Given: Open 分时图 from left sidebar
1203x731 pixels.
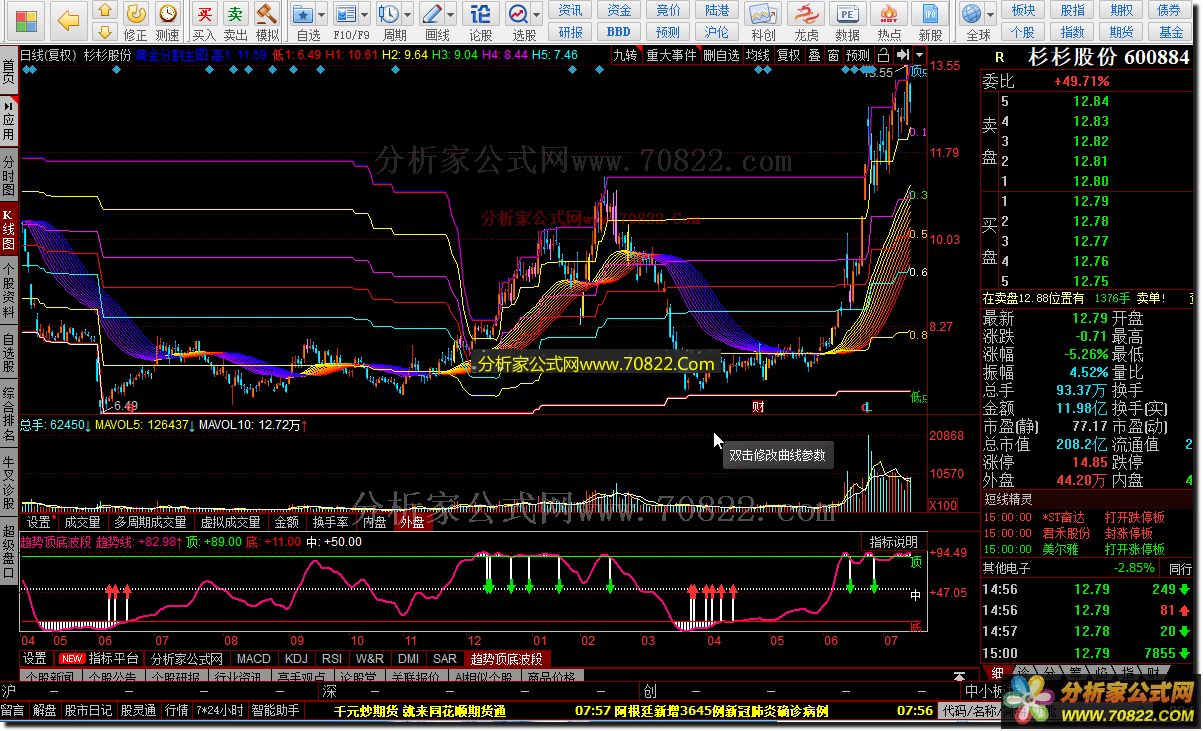Looking at the screenshot, I should [x=9, y=175].
